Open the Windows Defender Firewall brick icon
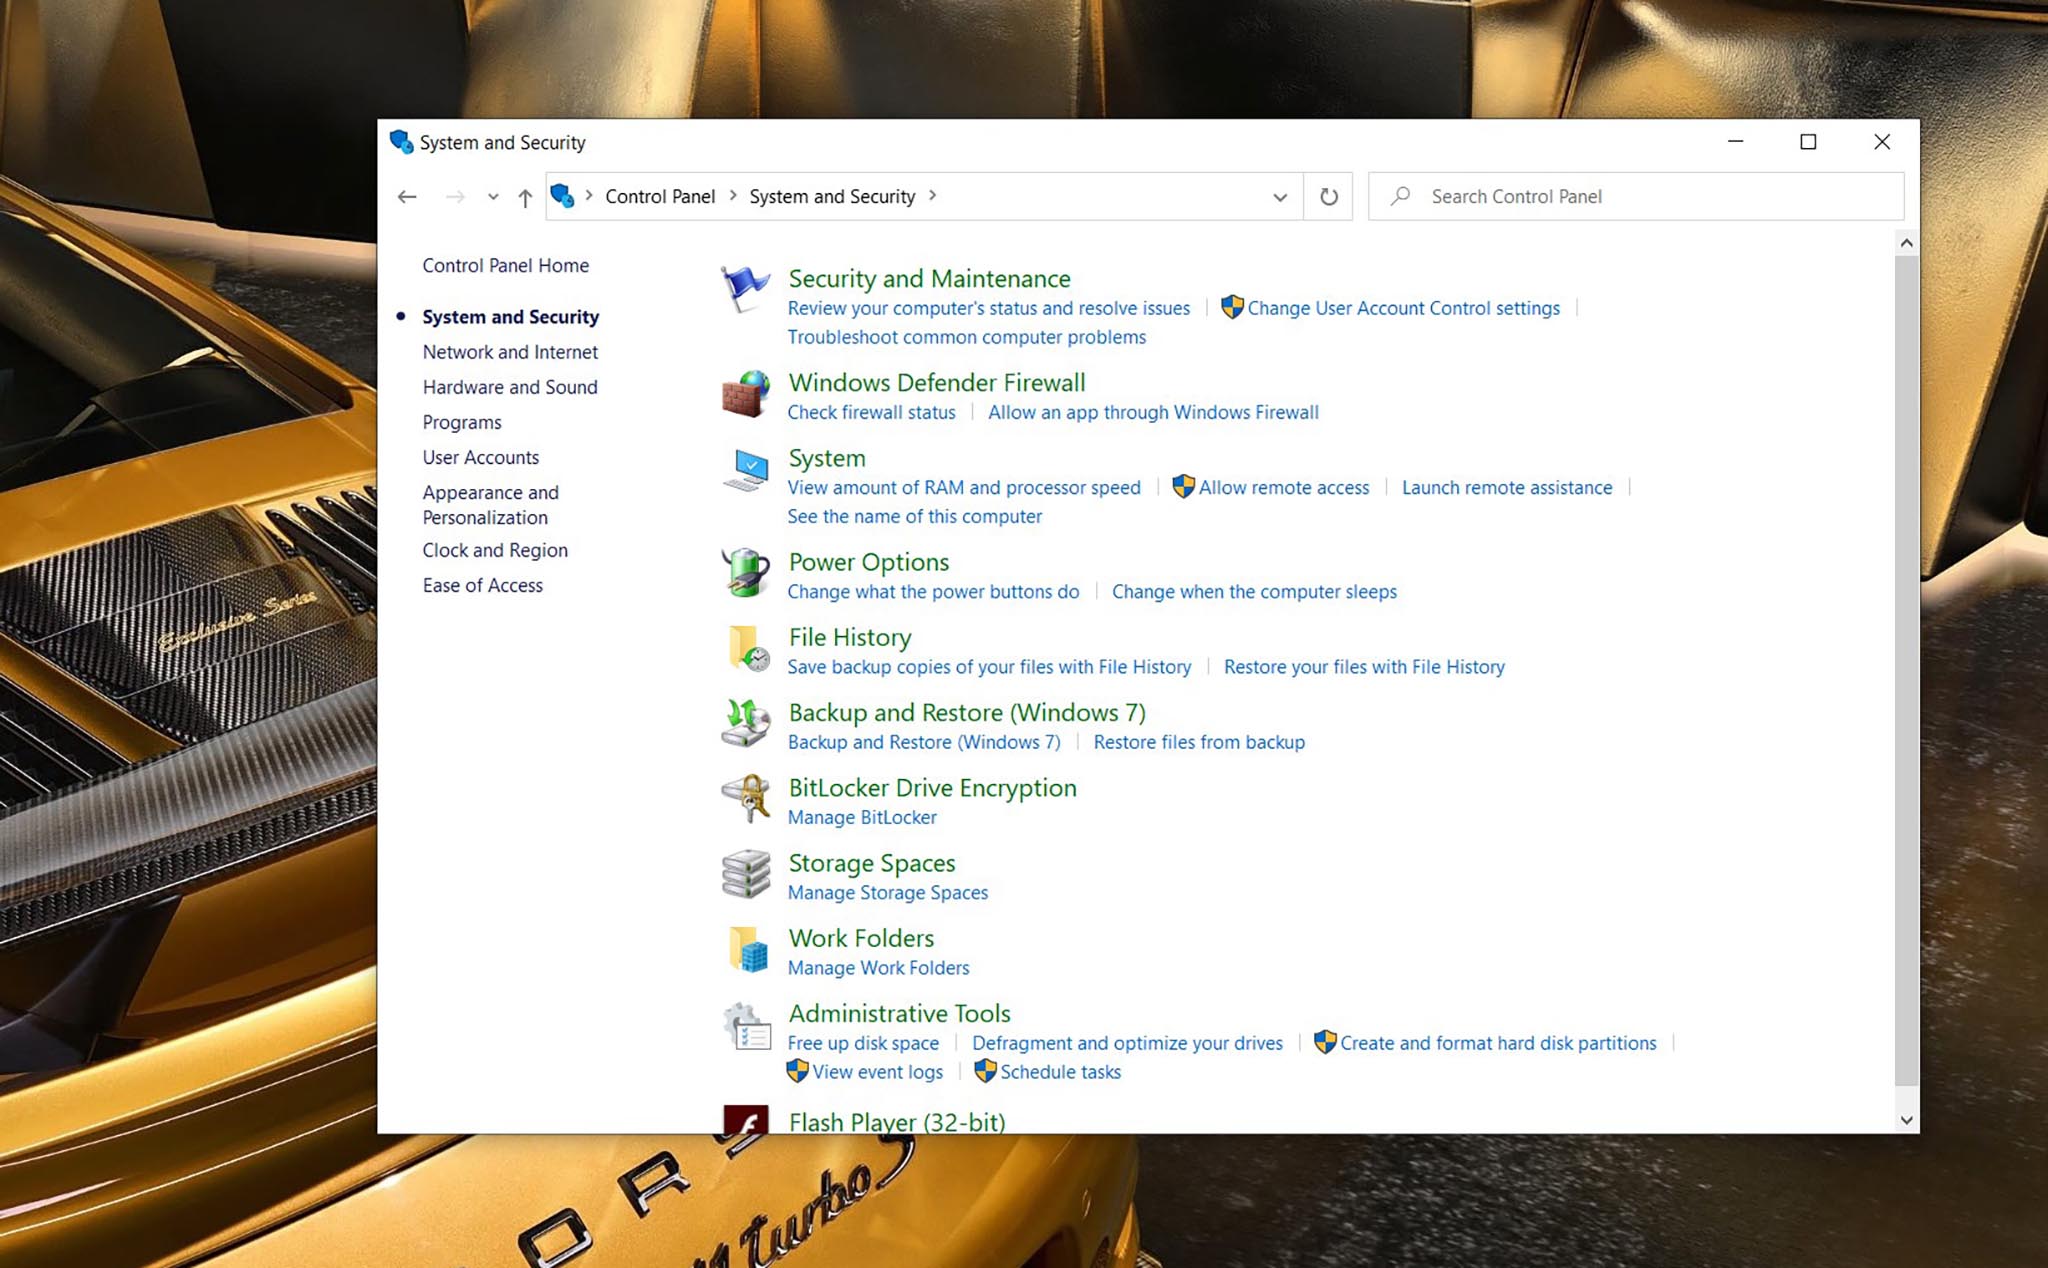This screenshot has width=2048, height=1268. pyautogui.click(x=745, y=394)
